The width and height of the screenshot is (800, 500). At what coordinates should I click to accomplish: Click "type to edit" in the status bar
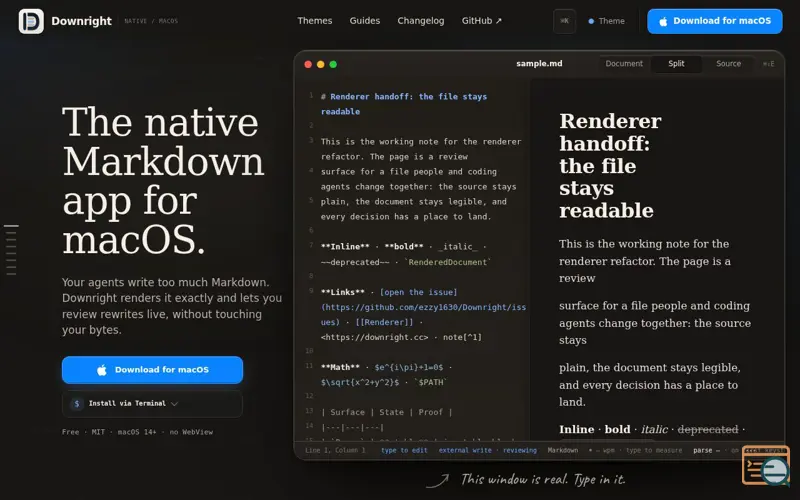coord(404,450)
